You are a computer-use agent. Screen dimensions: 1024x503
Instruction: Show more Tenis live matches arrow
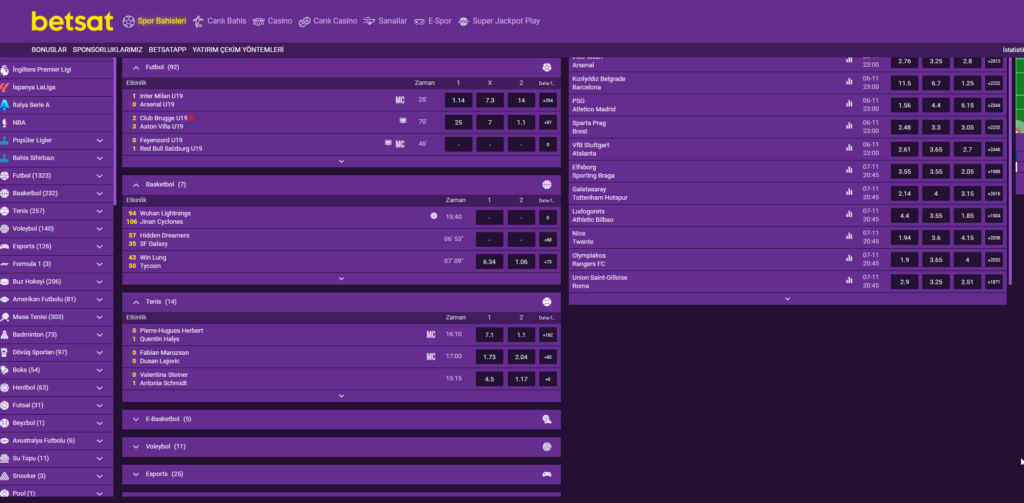click(341, 396)
